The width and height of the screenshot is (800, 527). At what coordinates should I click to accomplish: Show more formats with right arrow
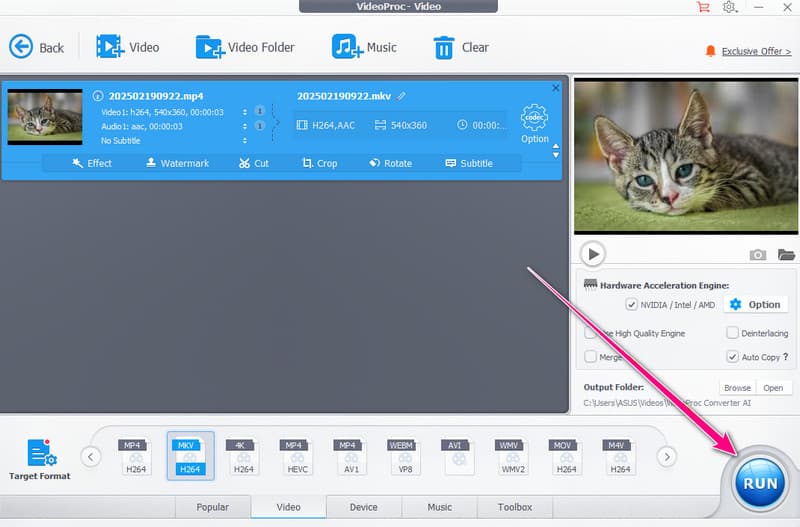pos(667,457)
